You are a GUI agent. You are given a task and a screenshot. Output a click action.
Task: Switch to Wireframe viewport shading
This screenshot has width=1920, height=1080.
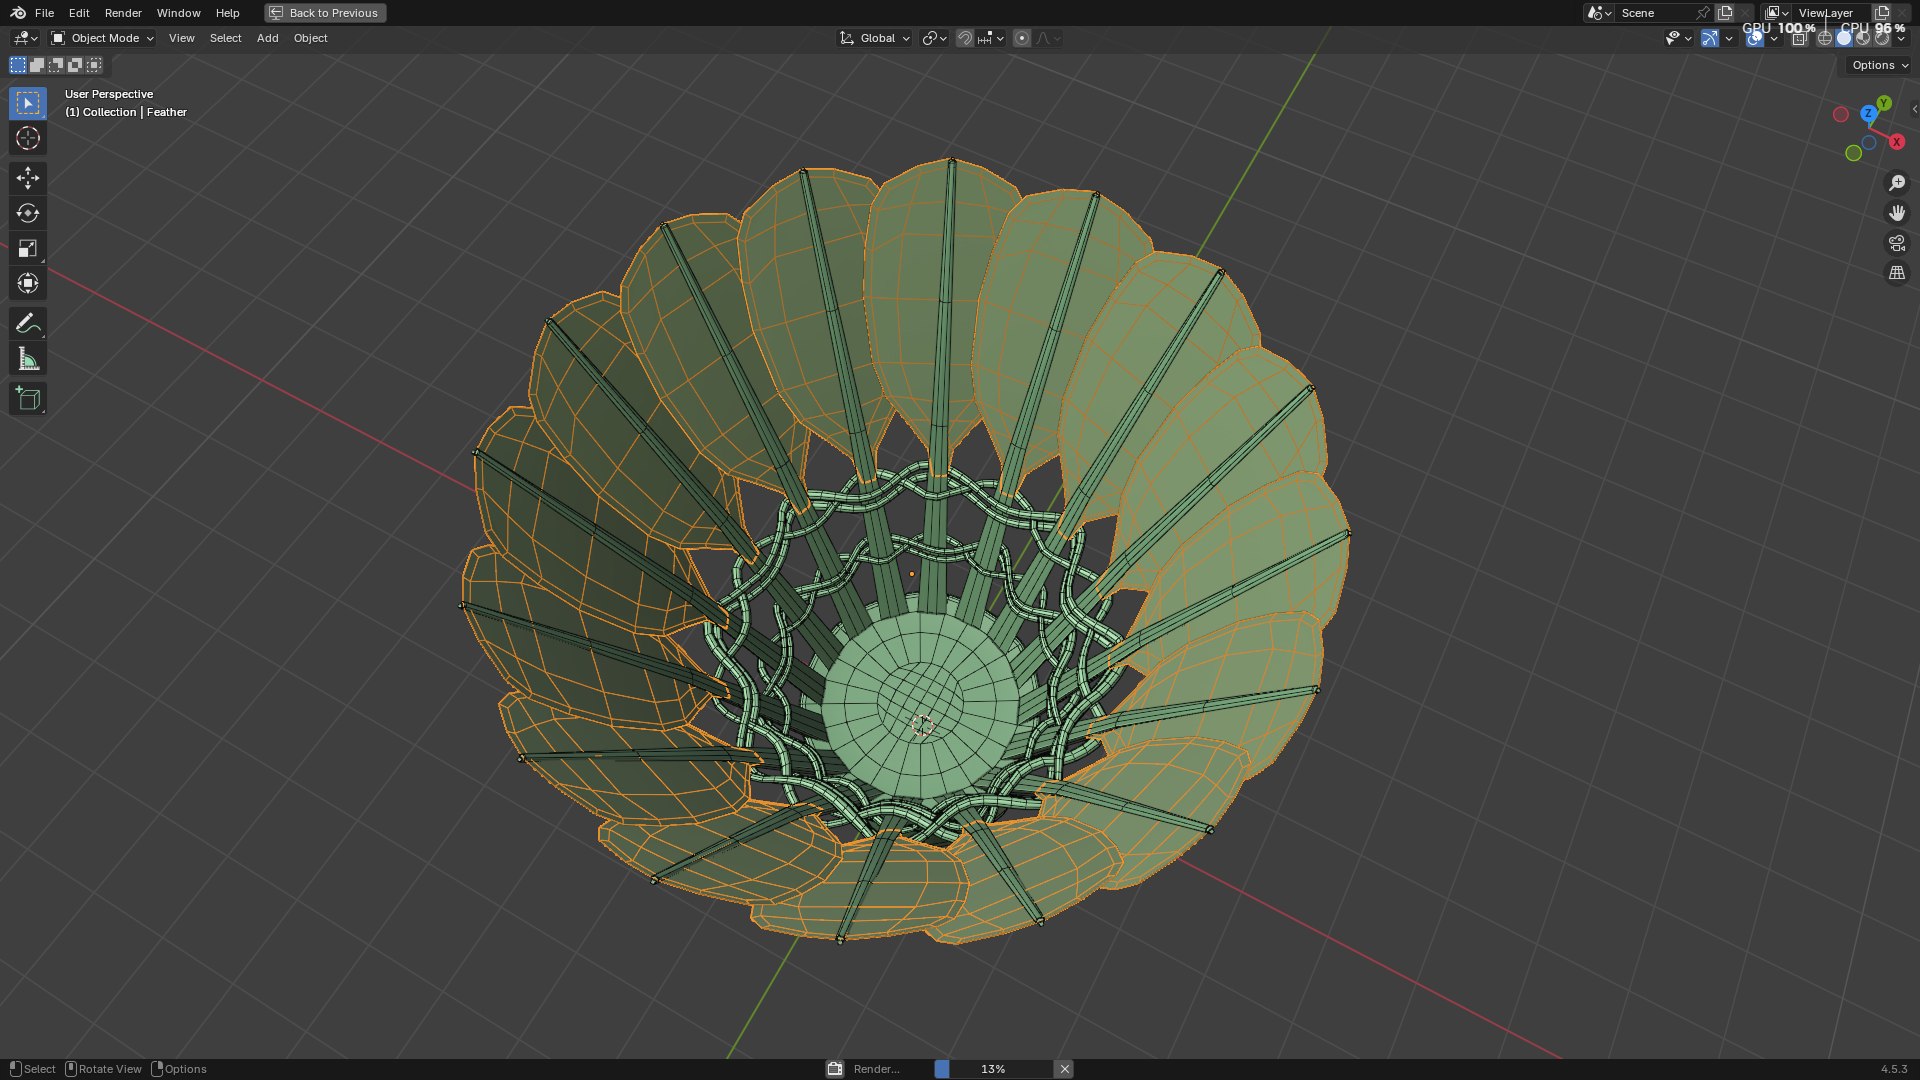(1825, 38)
